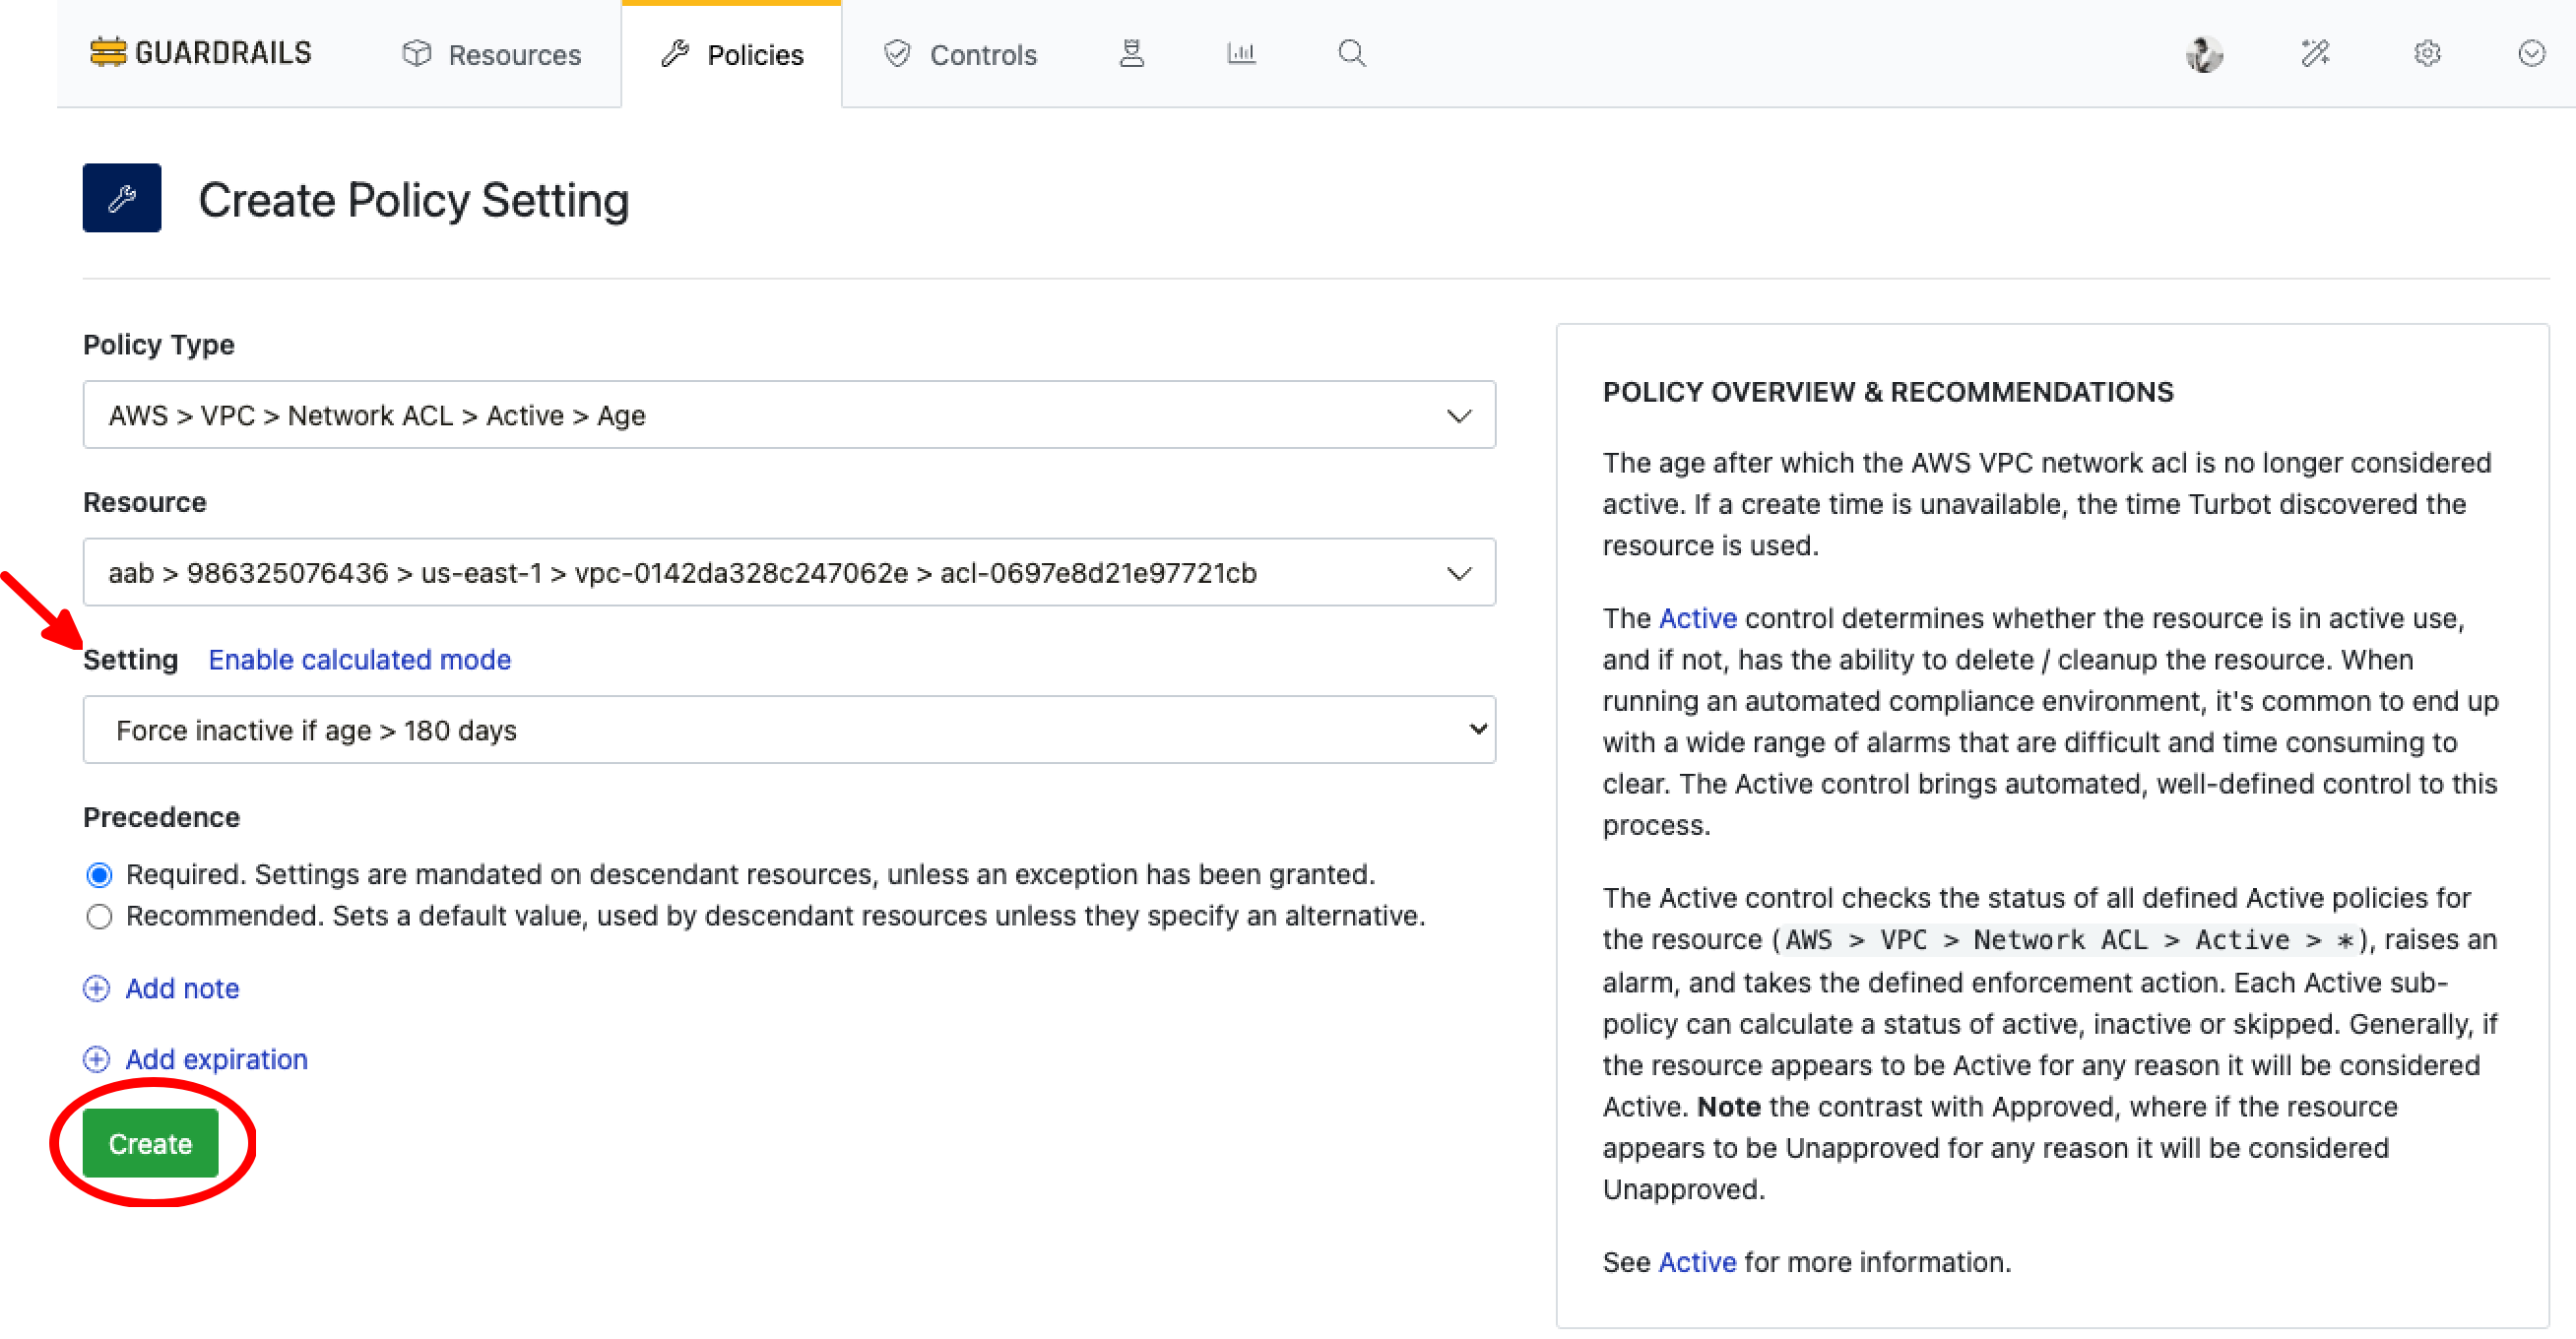The image size is (2576, 1339).
Task: Open the user avatar profile menu
Action: (x=2203, y=54)
